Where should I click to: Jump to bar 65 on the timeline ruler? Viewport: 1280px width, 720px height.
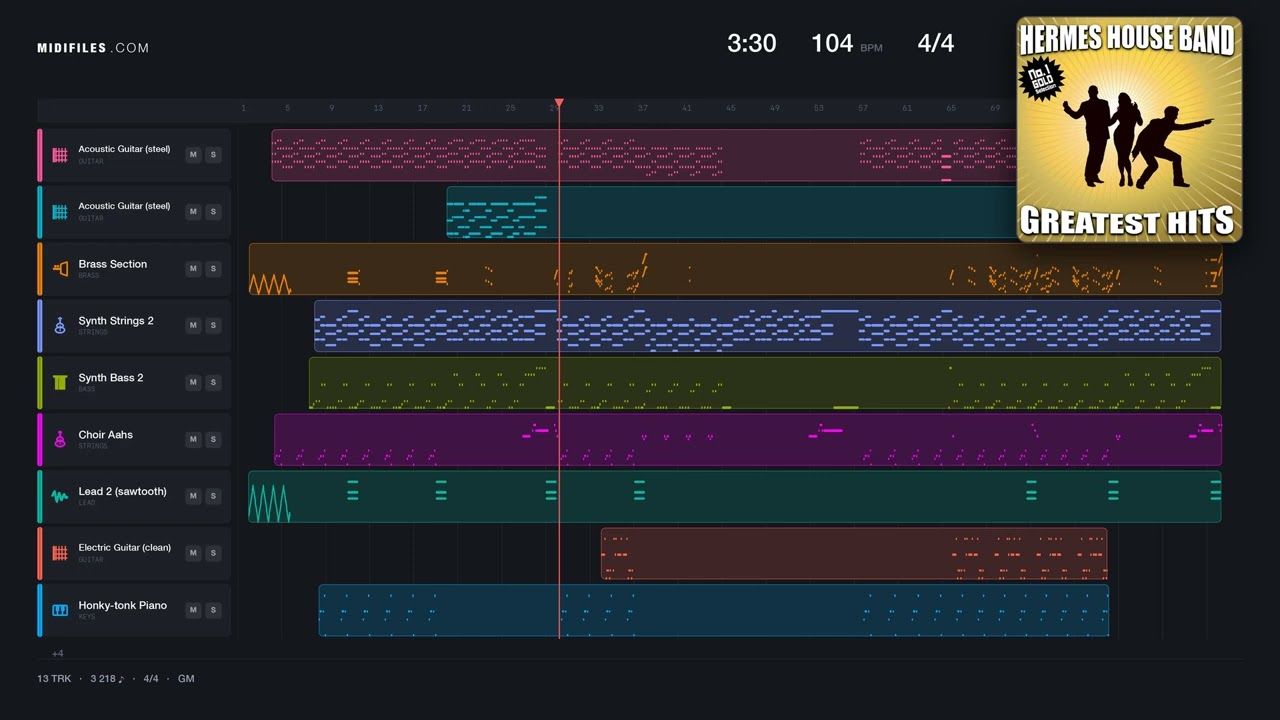click(x=951, y=108)
